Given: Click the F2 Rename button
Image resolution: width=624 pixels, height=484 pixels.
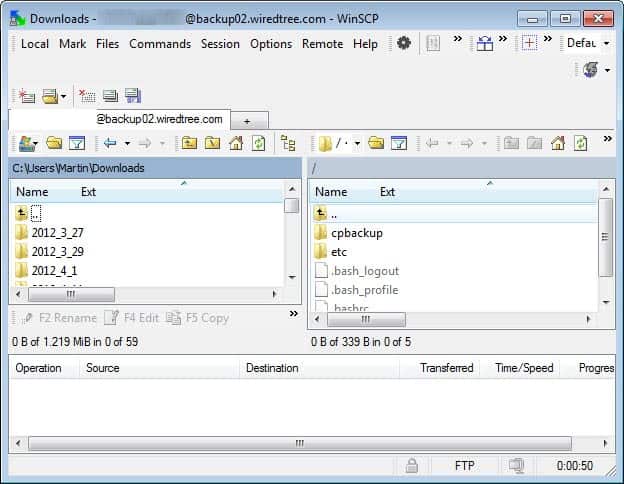Looking at the screenshot, I should pos(60,318).
